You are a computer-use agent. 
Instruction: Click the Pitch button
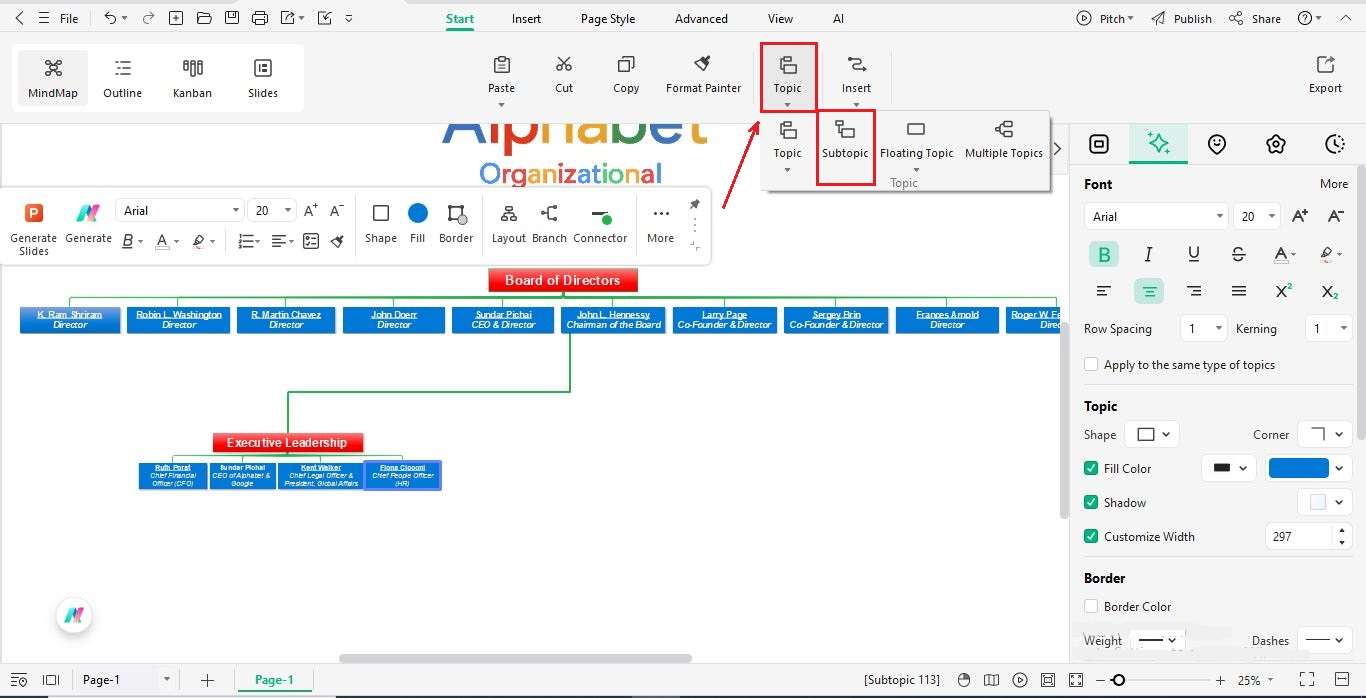click(1105, 18)
